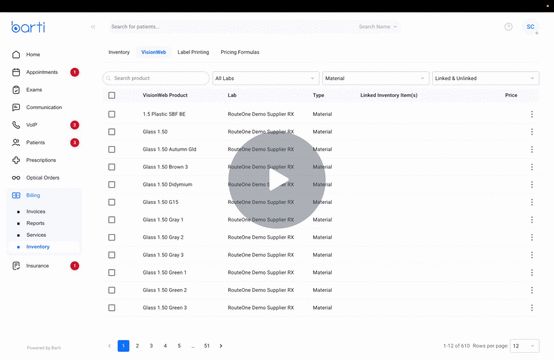
Task: Go to page 51
Action: 207,346
